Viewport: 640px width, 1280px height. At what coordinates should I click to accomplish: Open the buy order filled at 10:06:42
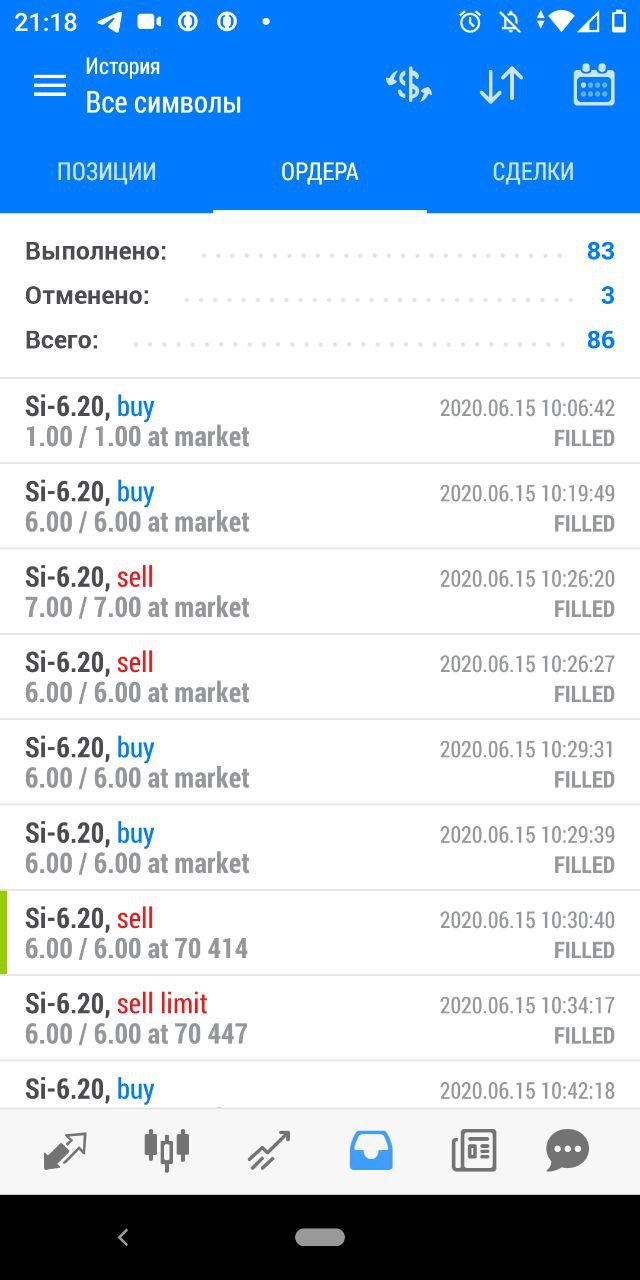320,421
